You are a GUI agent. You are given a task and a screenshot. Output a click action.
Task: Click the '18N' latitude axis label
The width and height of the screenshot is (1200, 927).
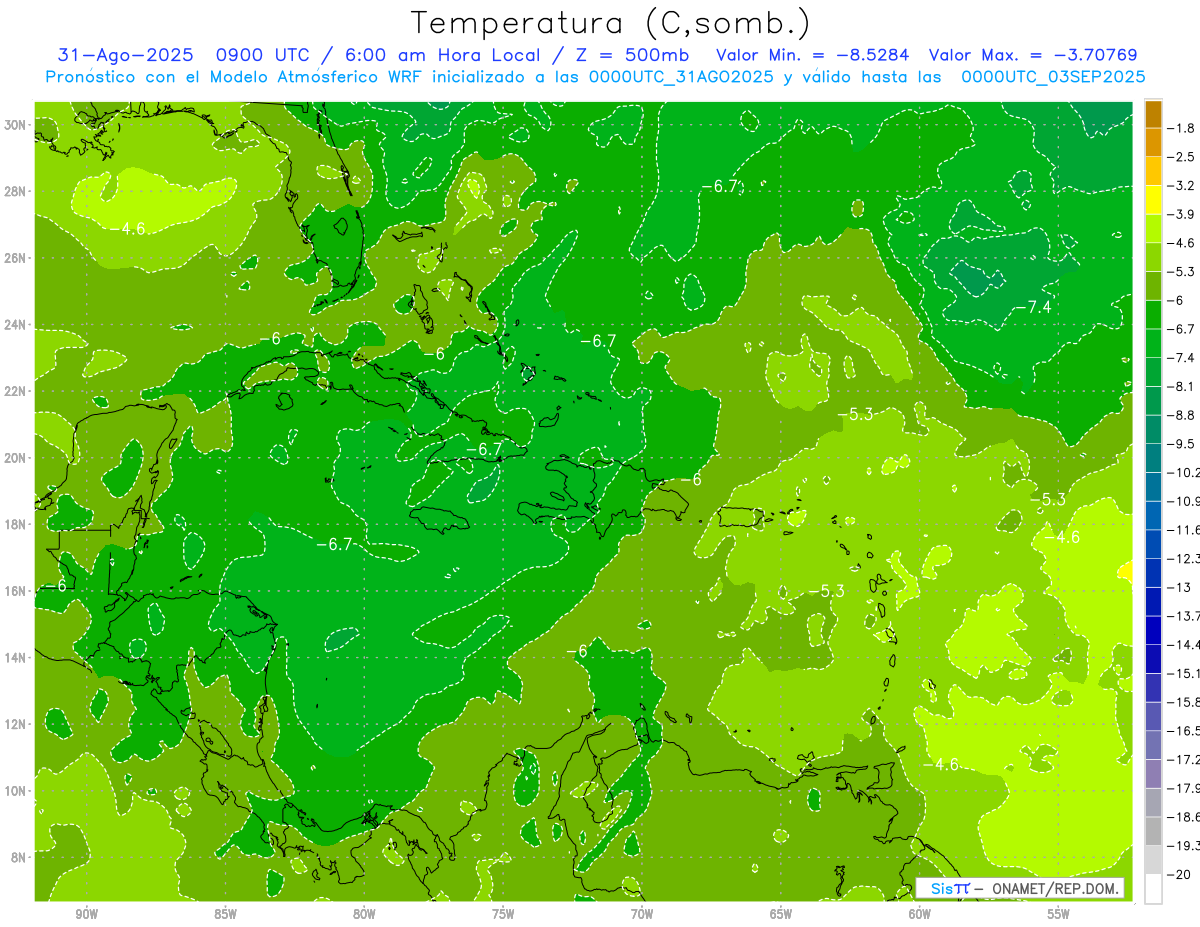(x=15, y=524)
